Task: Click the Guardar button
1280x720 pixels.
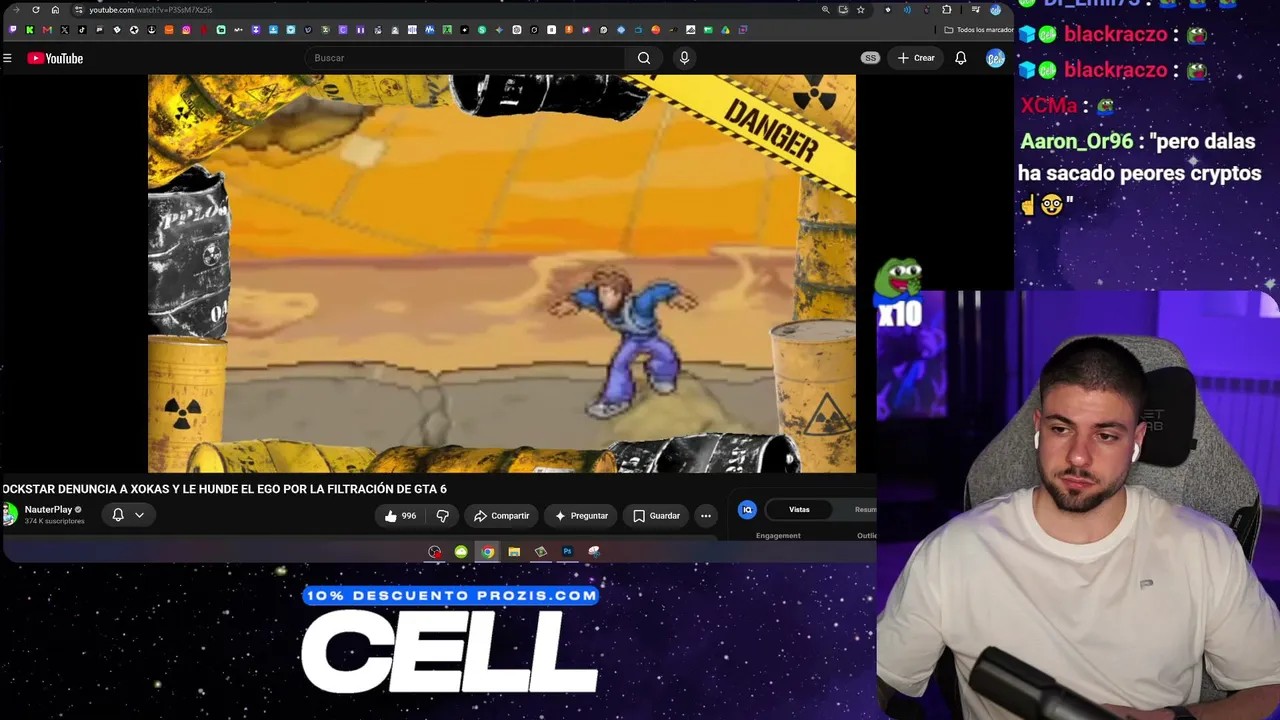Action: pos(656,516)
